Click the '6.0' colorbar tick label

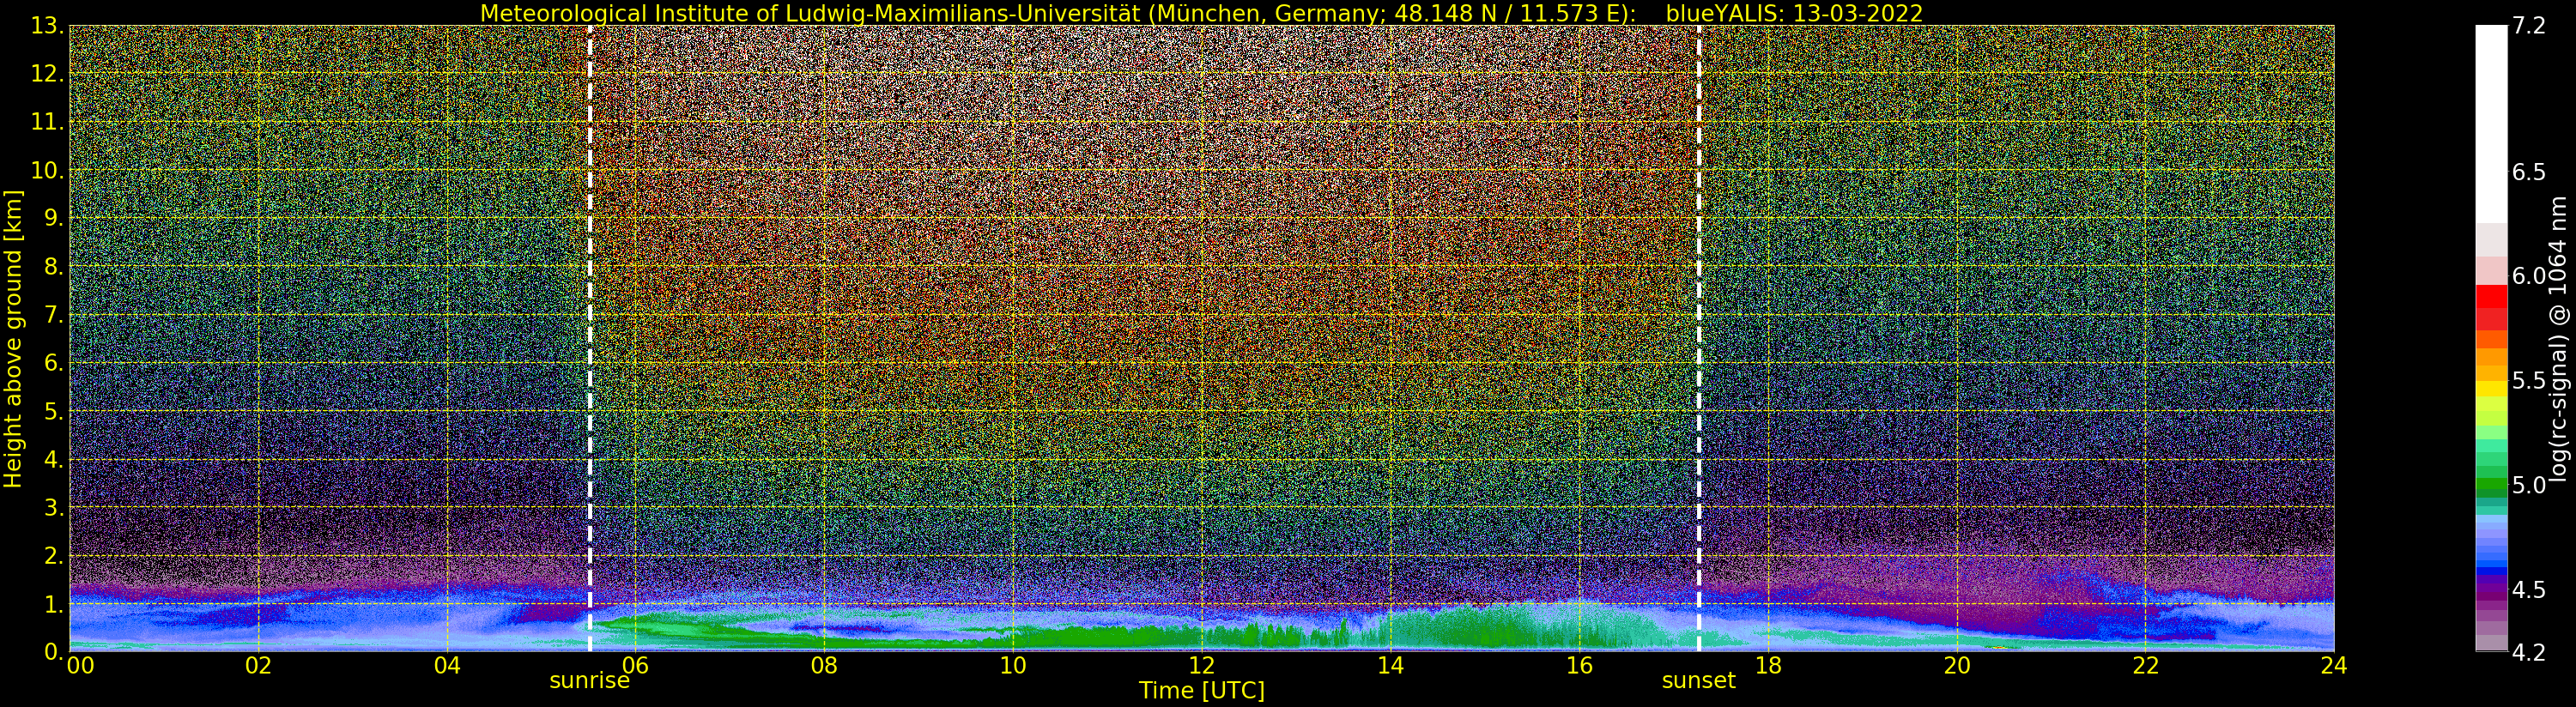[x=2529, y=276]
